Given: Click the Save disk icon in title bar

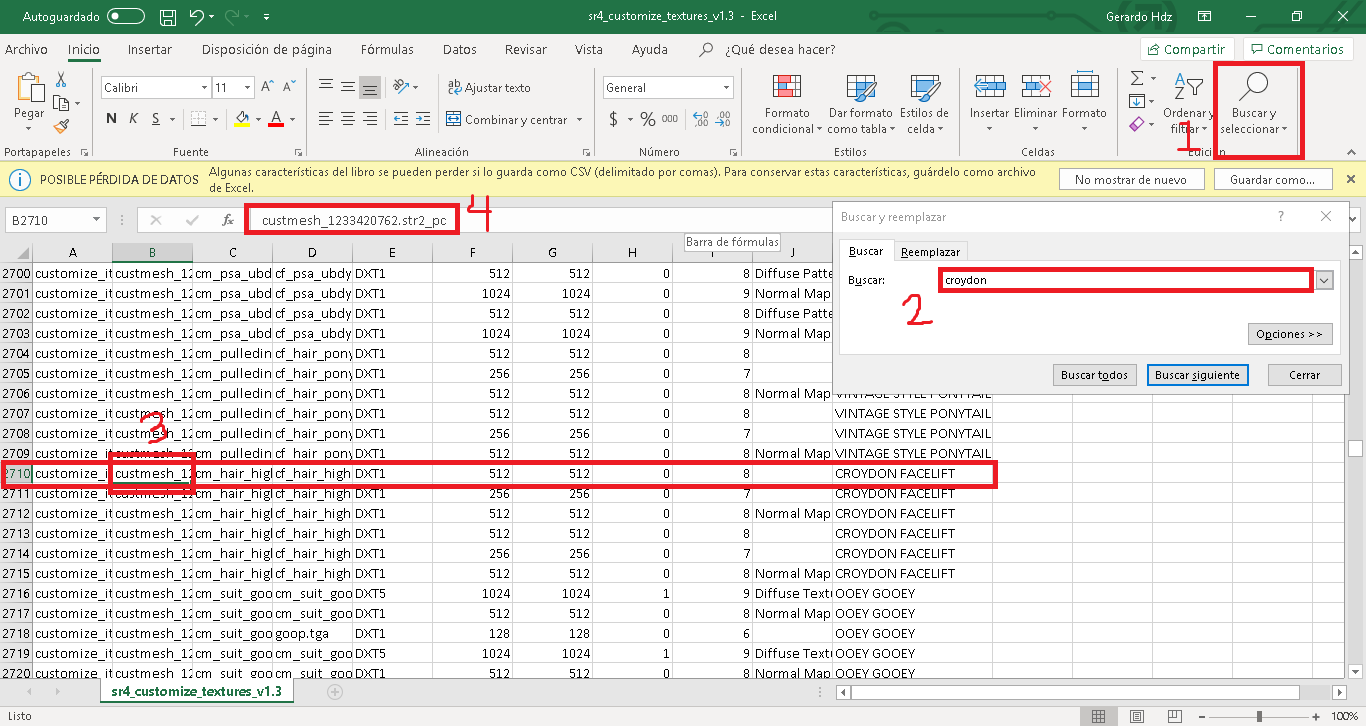Looking at the screenshot, I should (168, 16).
